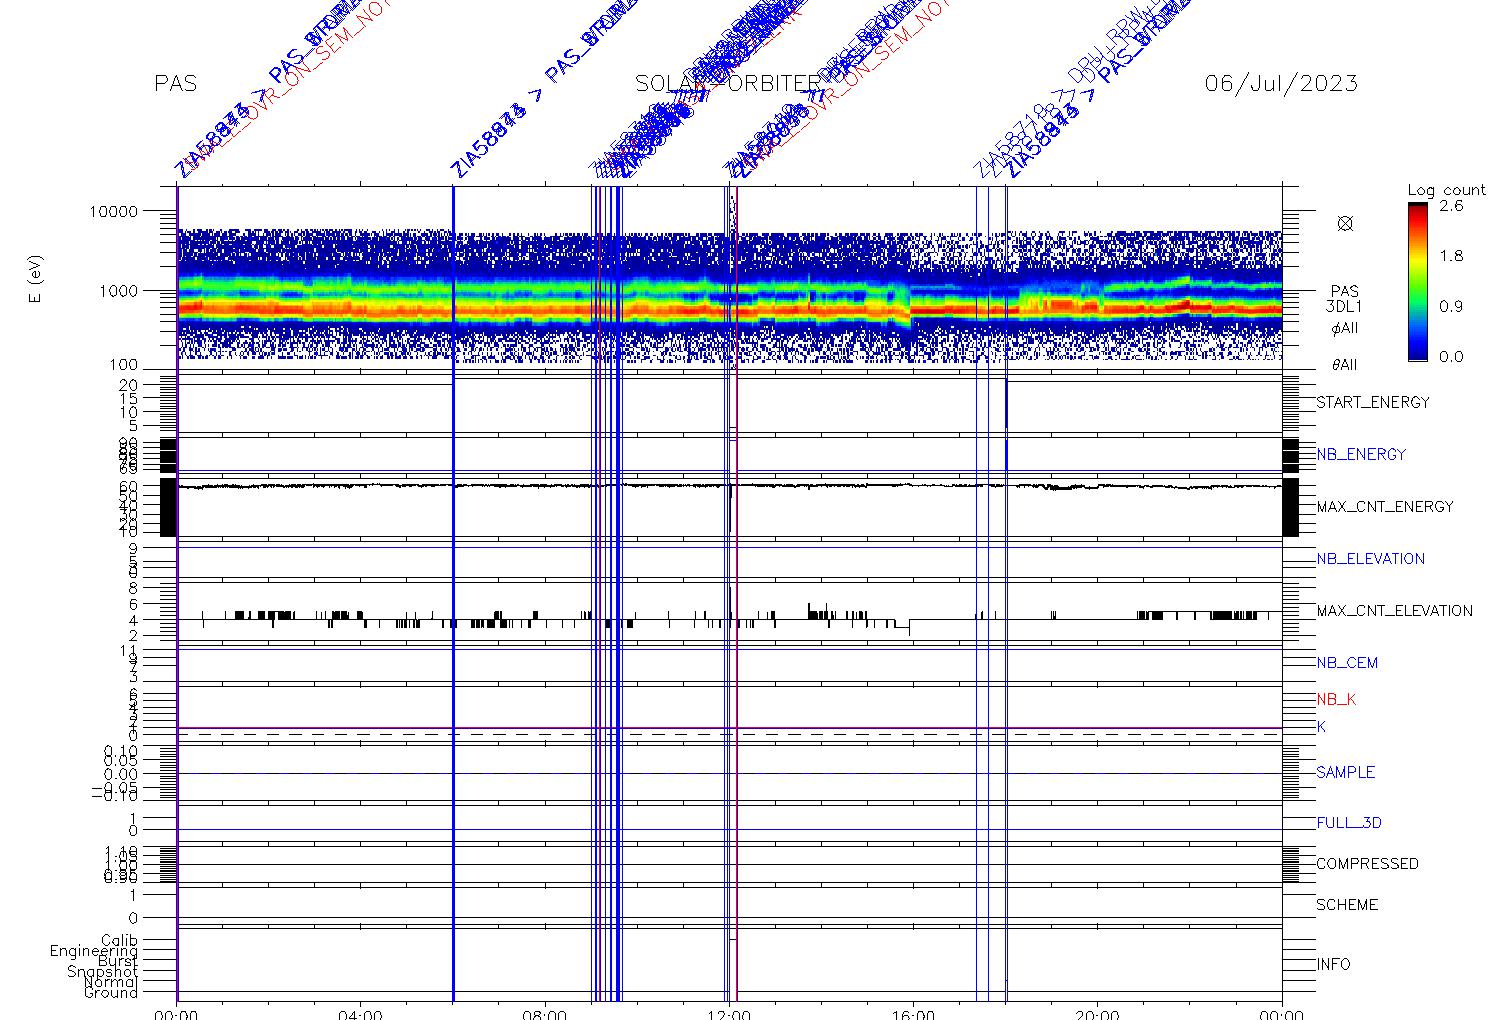
Task: Click the '3DL1' label right of spectrogram
Action: pyautogui.click(x=1344, y=308)
